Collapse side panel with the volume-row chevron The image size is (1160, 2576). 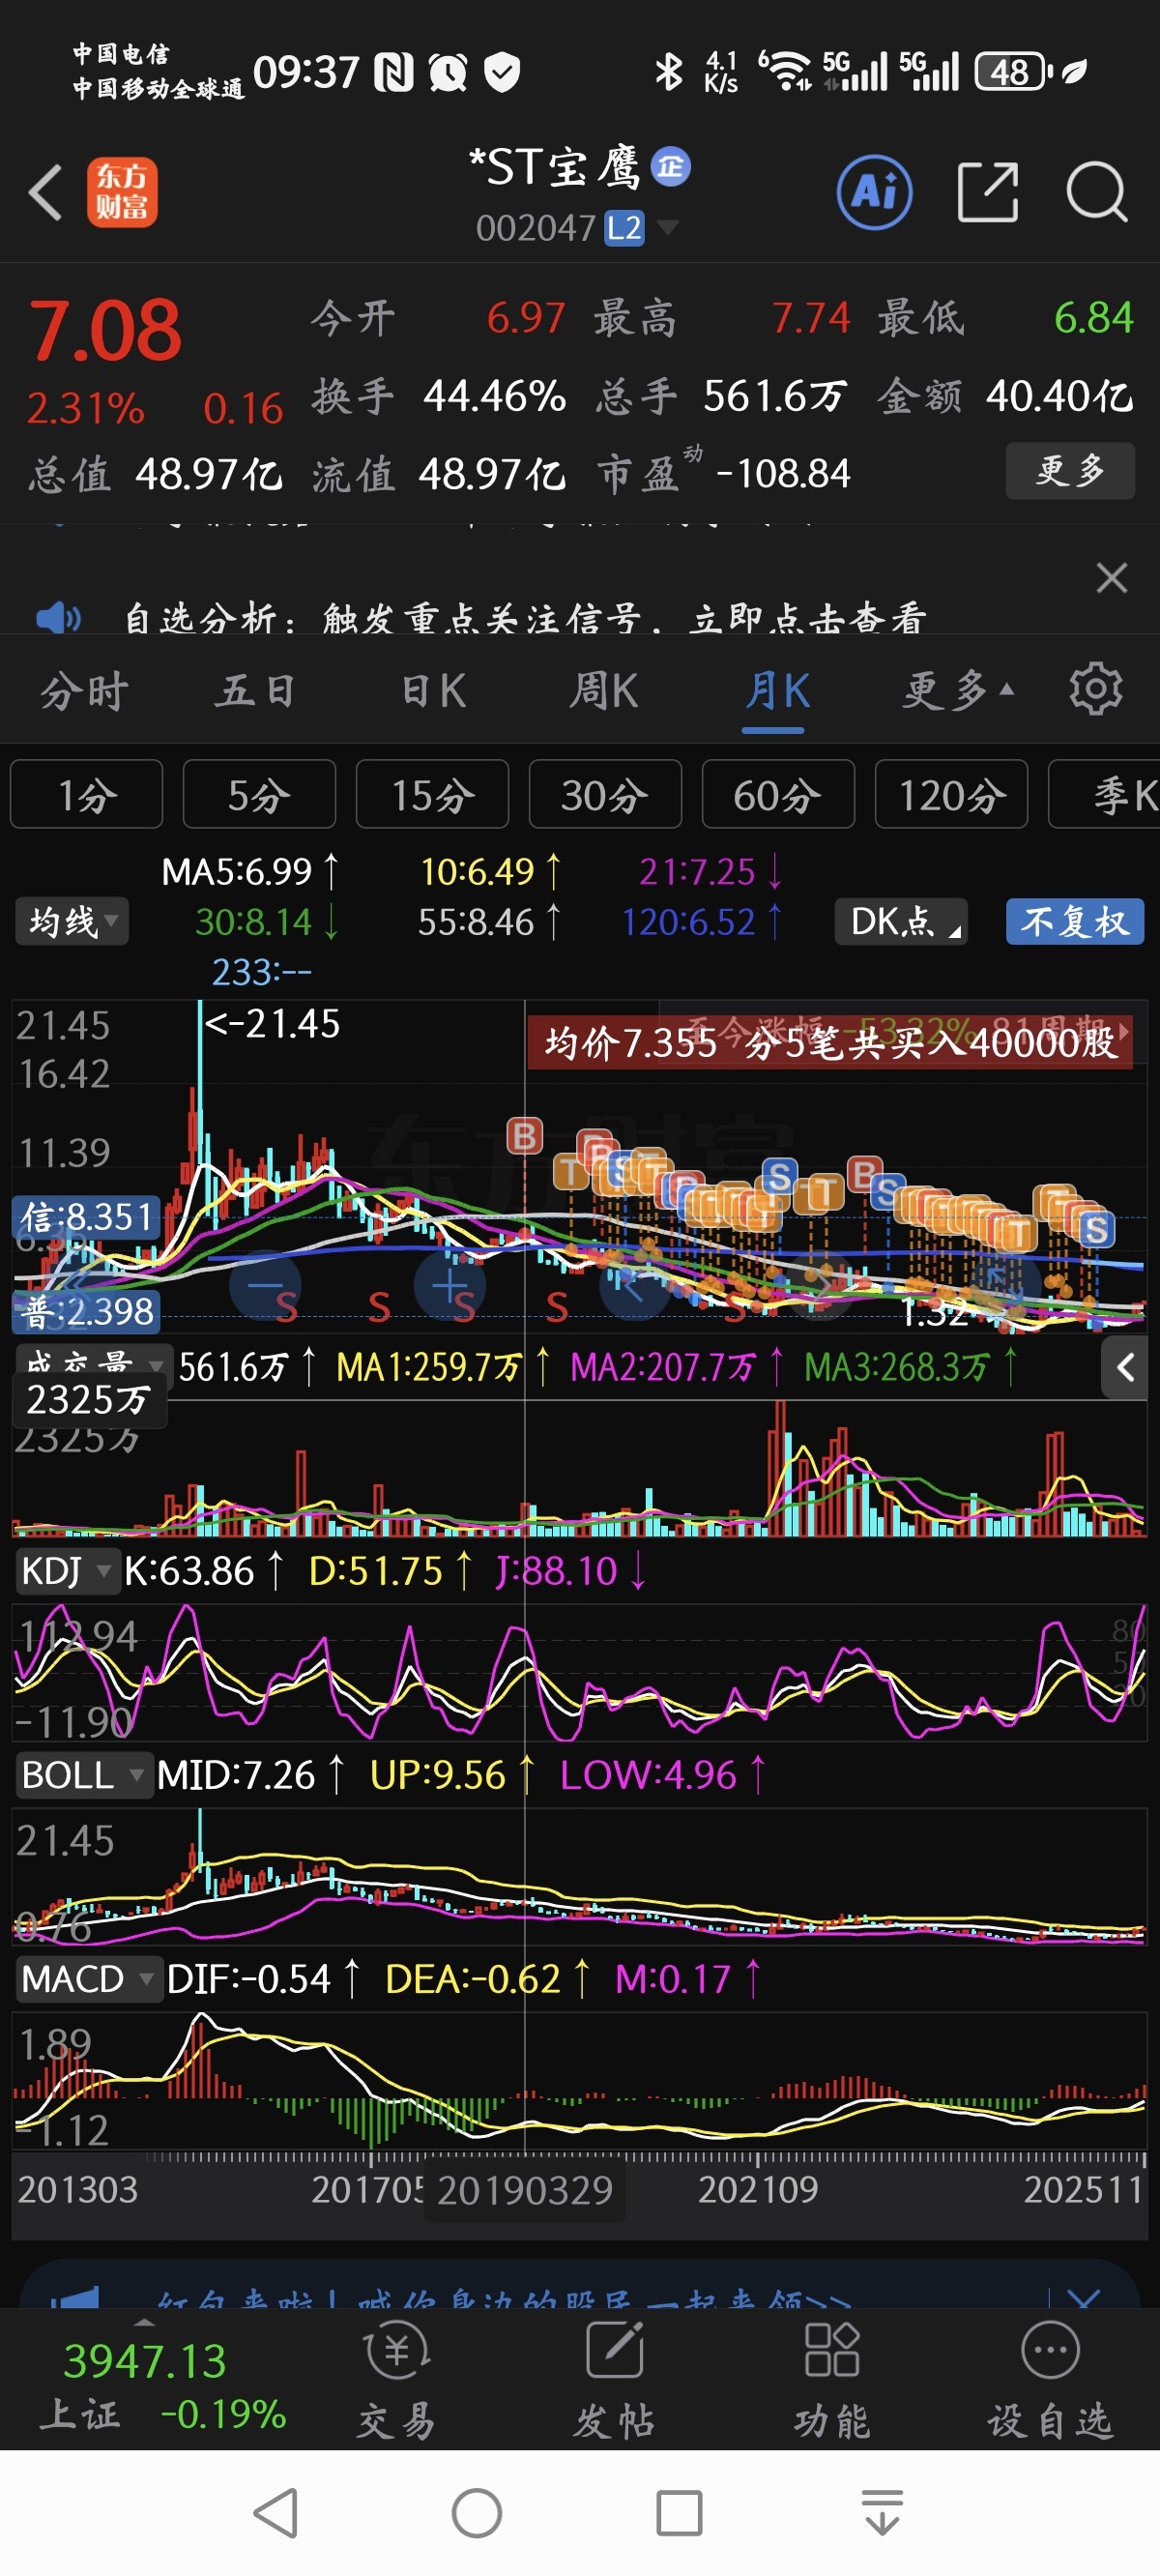tap(1125, 1367)
